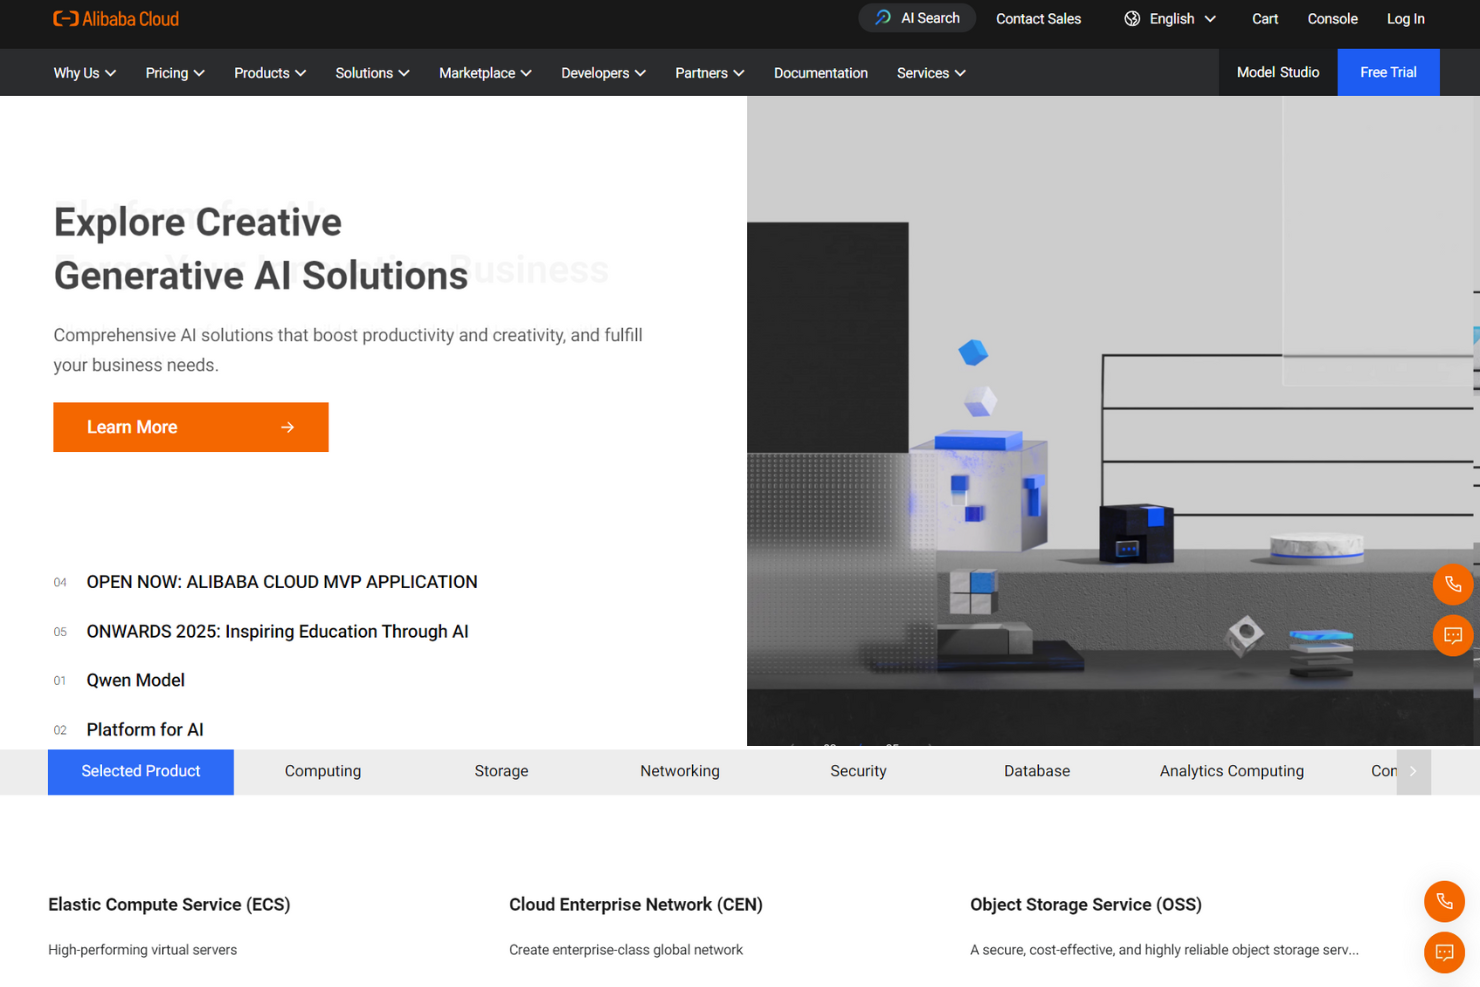
Task: Switch to the Selected Product tab
Action: pyautogui.click(x=140, y=771)
